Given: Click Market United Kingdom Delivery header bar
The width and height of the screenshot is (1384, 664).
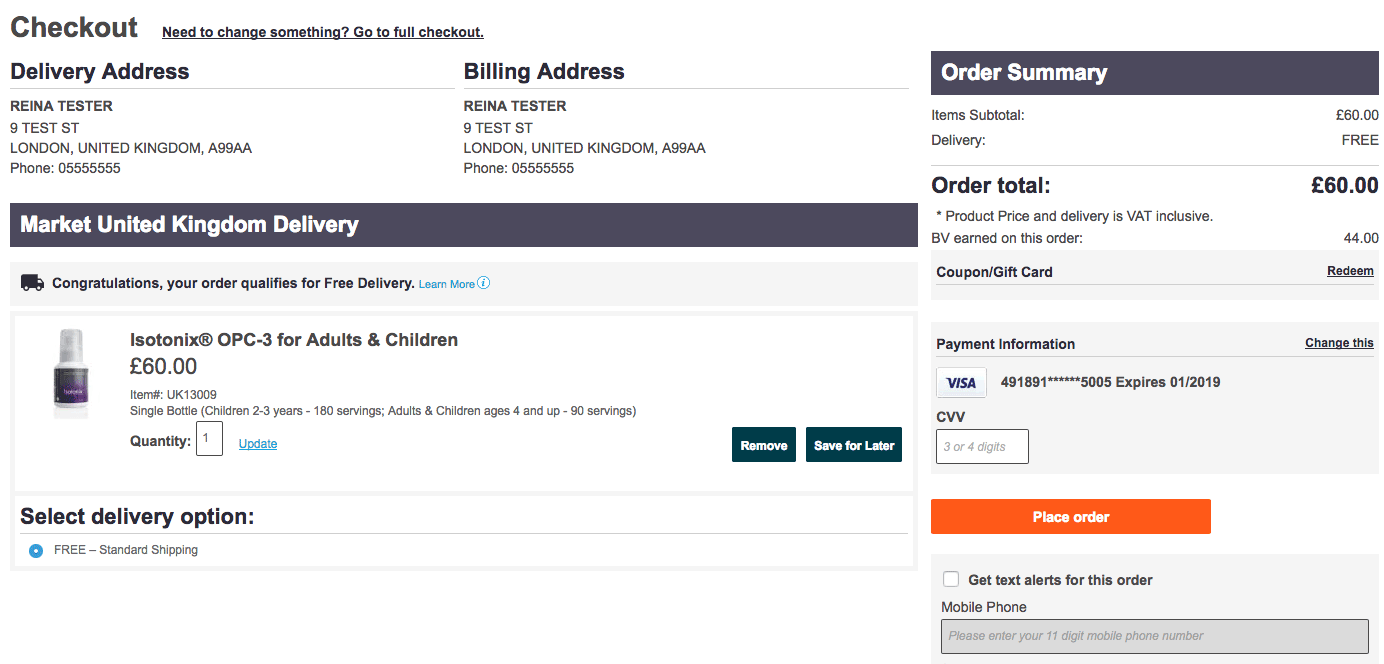Looking at the screenshot, I should coord(189,225).
